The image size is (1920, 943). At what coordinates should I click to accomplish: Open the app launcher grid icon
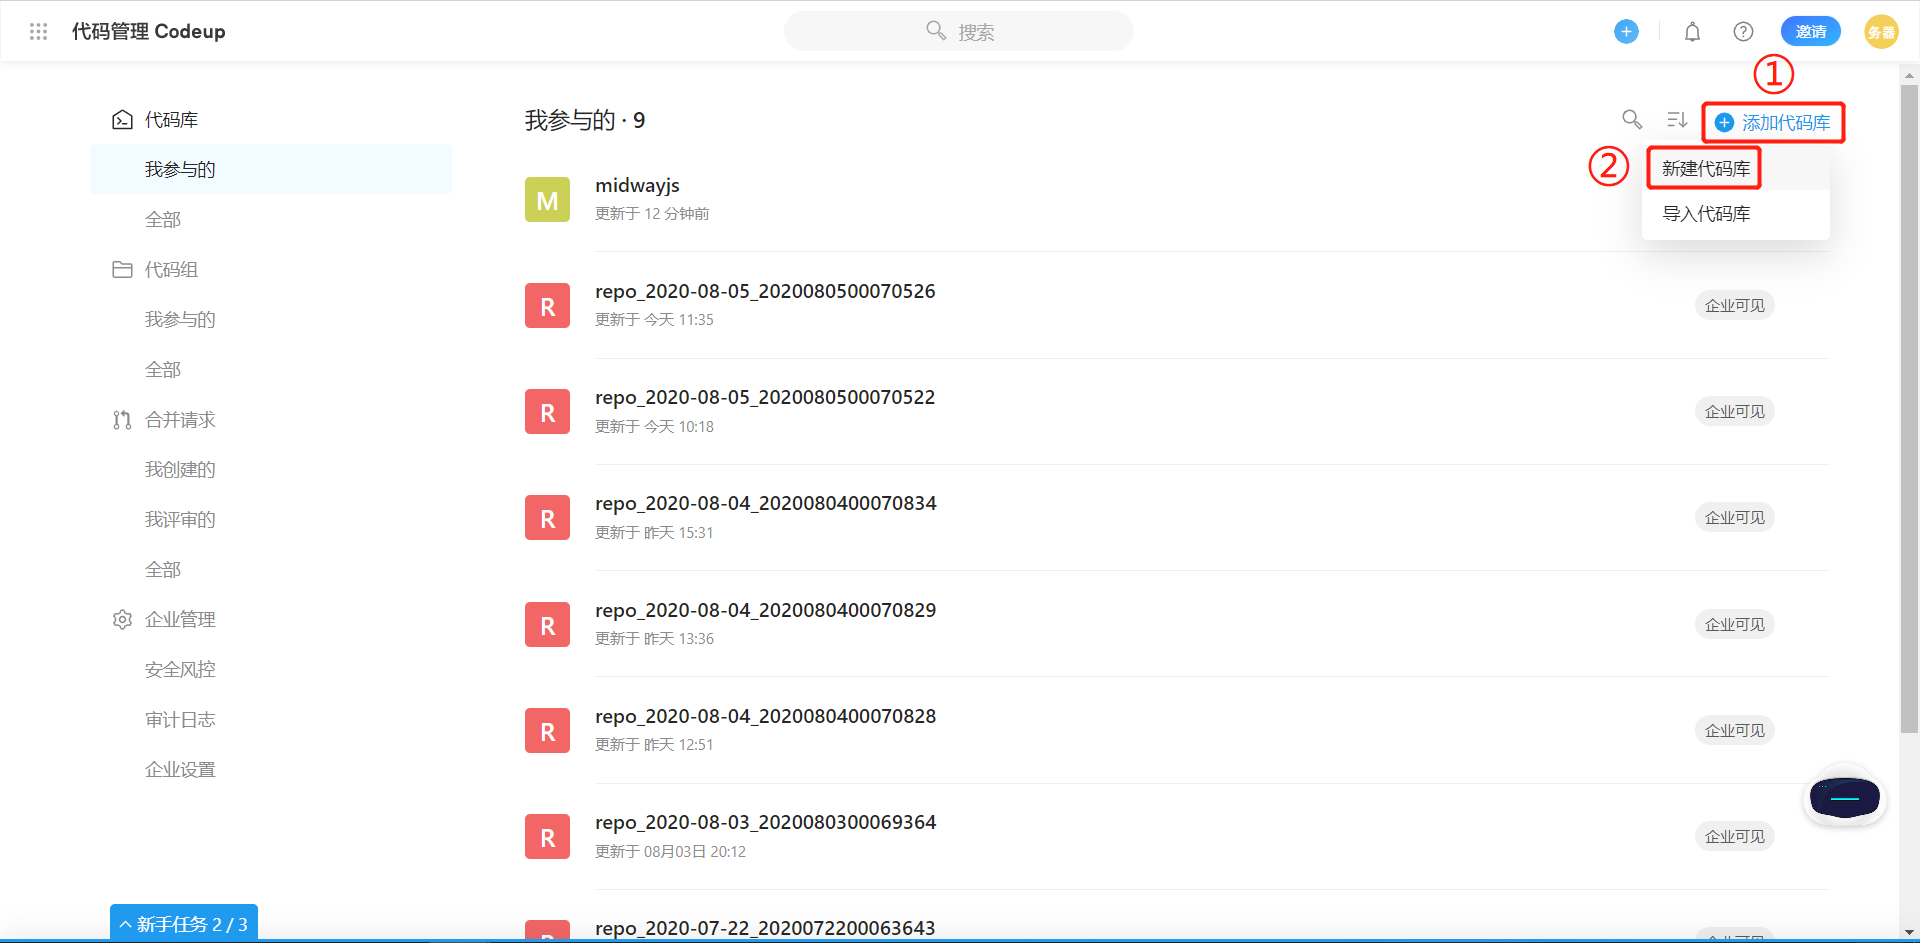point(38,32)
